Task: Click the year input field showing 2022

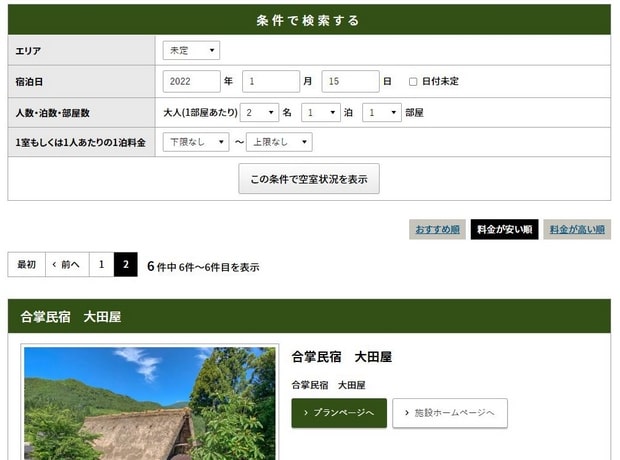Action: tap(191, 81)
